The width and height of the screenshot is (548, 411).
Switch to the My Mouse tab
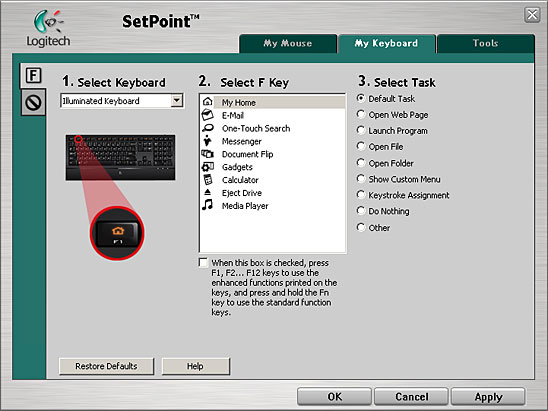[x=288, y=43]
